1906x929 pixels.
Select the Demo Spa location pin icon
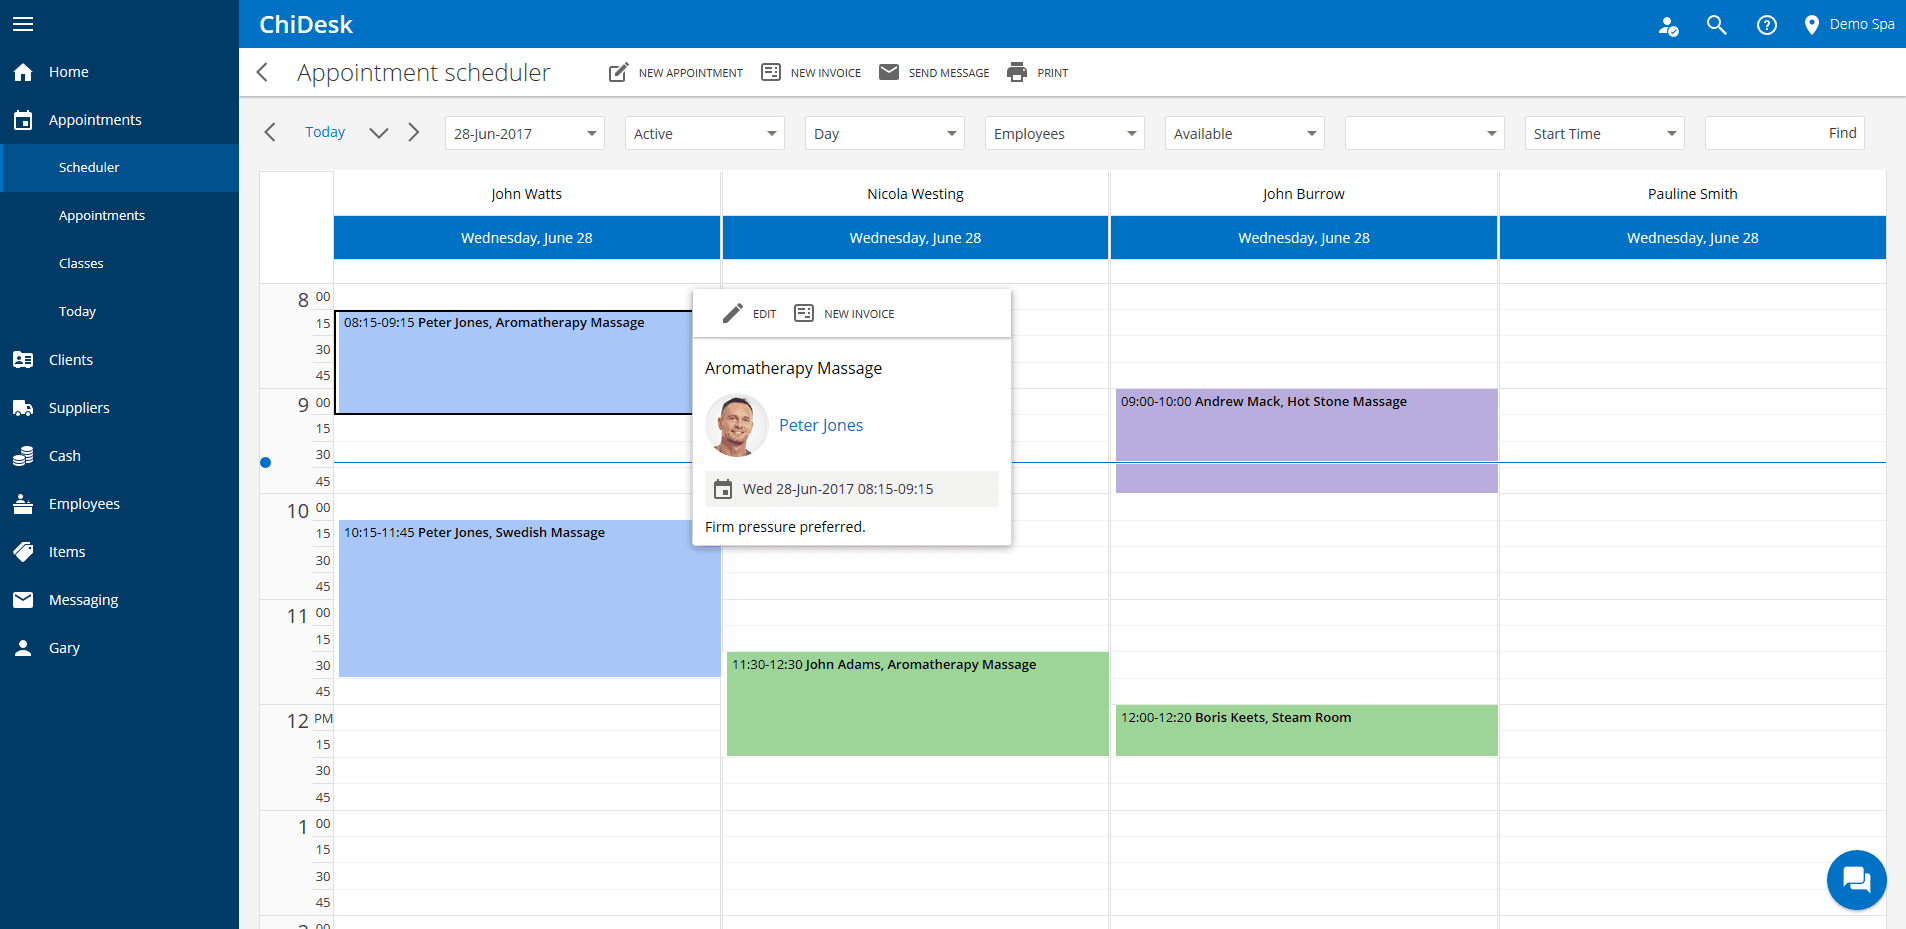coord(1812,25)
